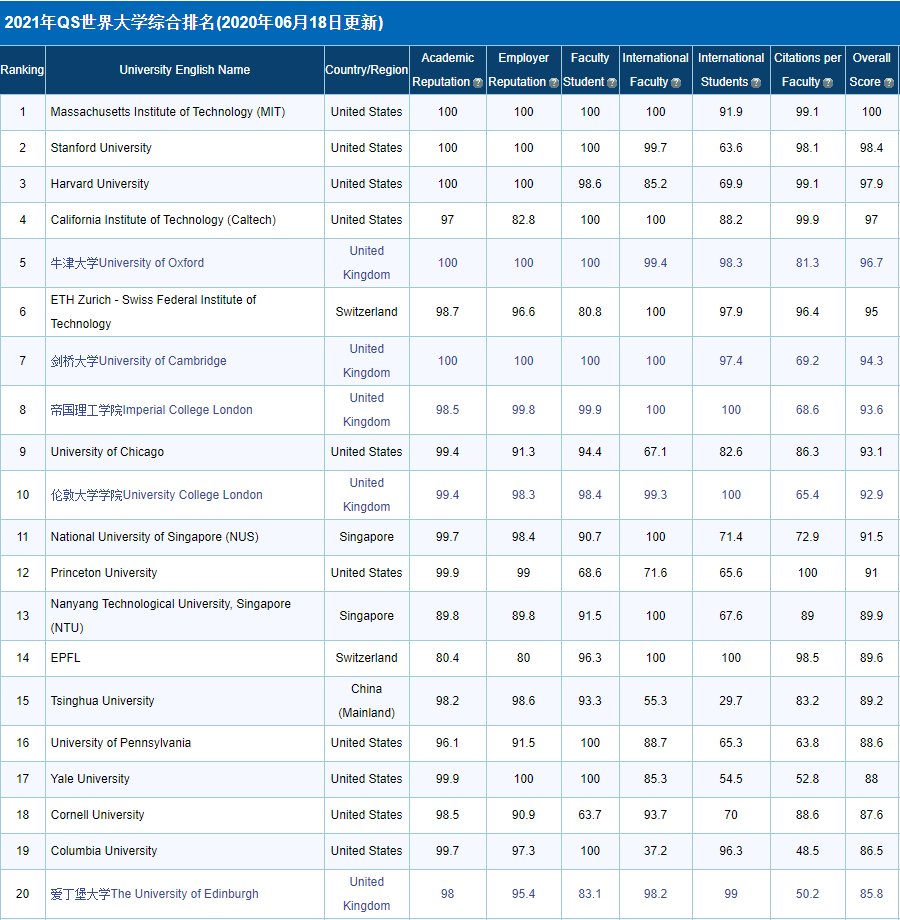Click University of Chicago's overall score 93.1
Viewport: 900px width, 920px height.
pyautogui.click(x=871, y=452)
